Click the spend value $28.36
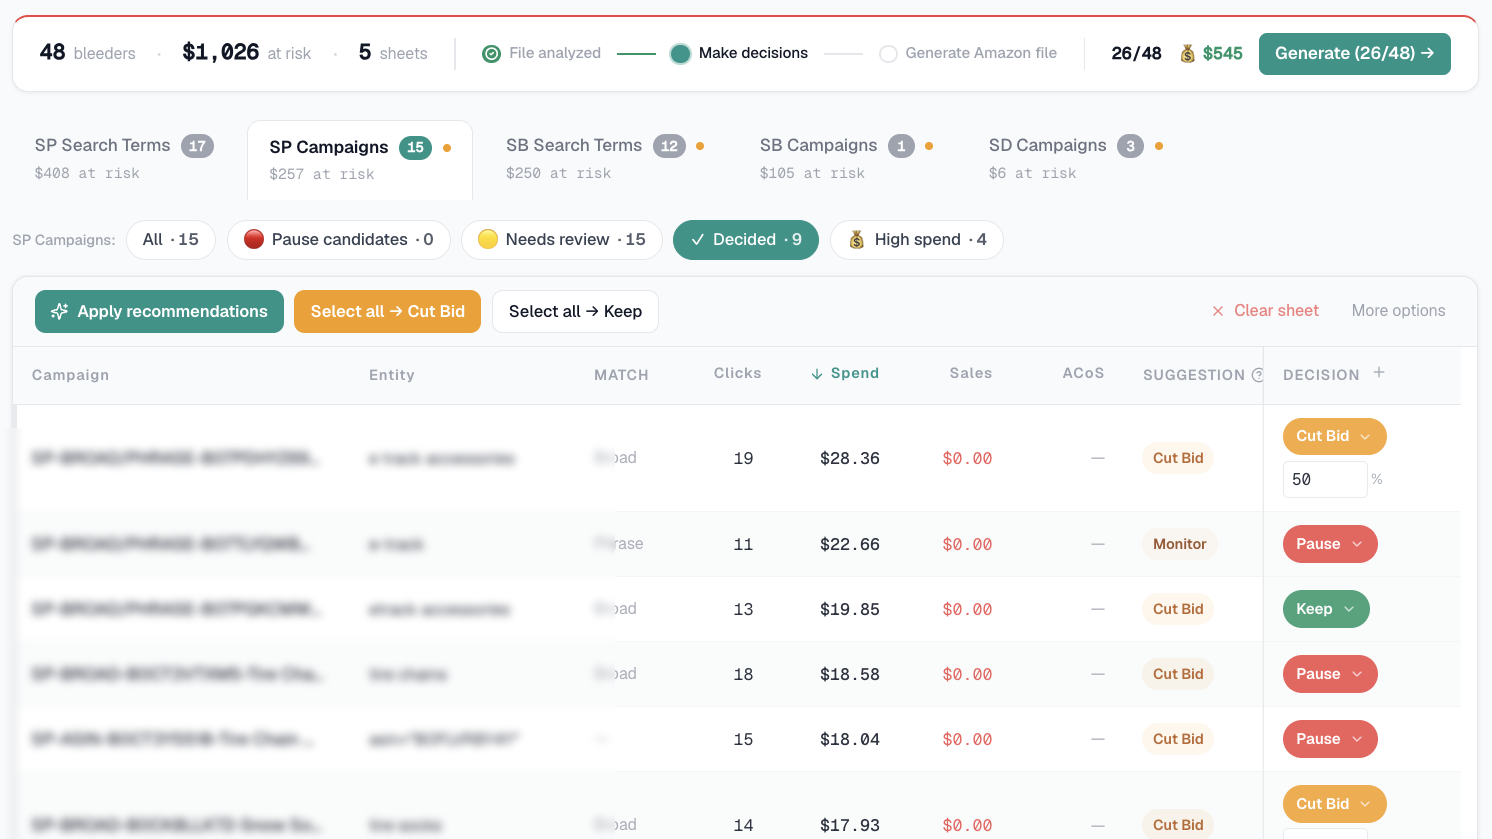Image resolution: width=1492 pixels, height=839 pixels. 850,458
